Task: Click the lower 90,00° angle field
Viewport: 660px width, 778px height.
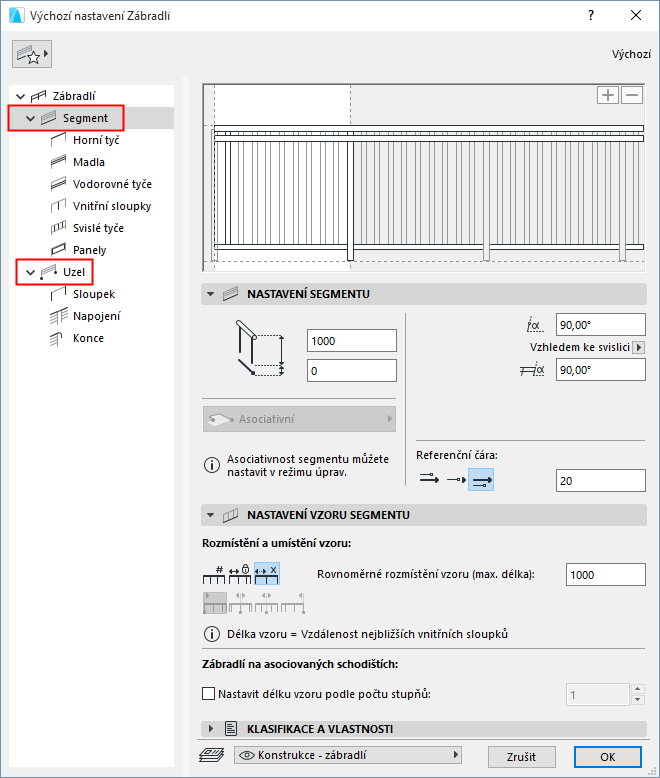Action: click(x=601, y=370)
